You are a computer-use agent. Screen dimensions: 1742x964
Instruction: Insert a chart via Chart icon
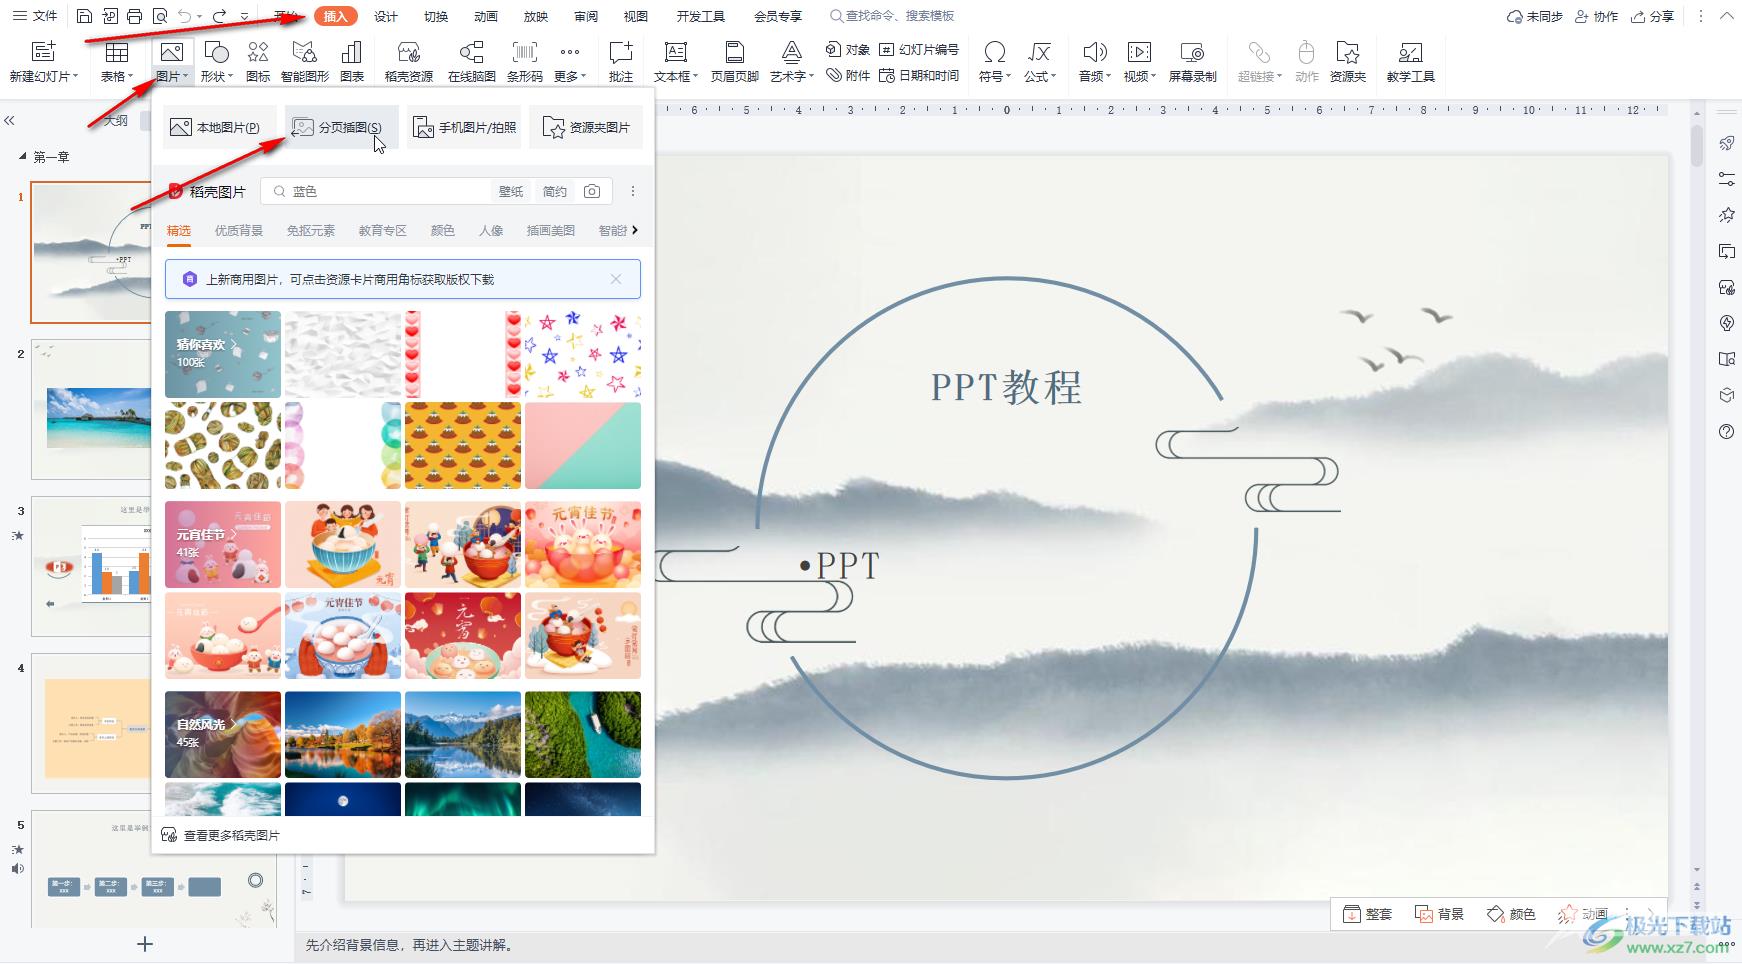pos(352,52)
